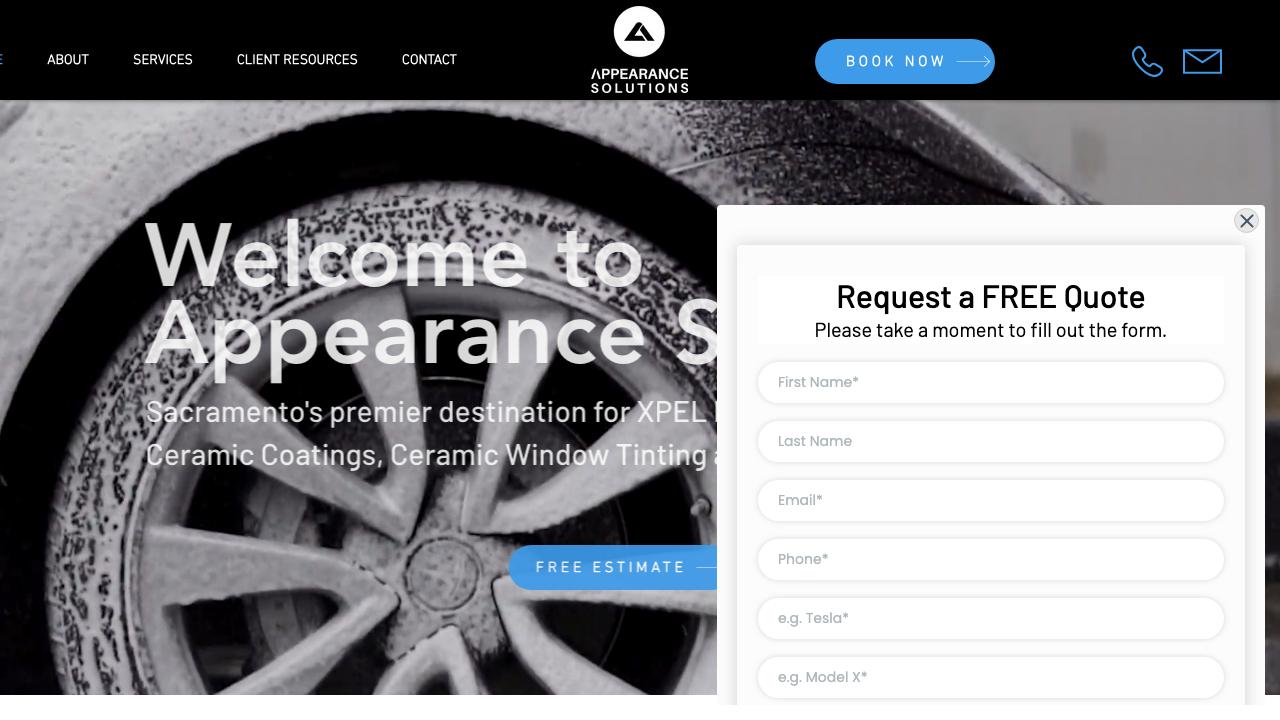
Task: Navigate to the Contact page
Action: pos(429,60)
